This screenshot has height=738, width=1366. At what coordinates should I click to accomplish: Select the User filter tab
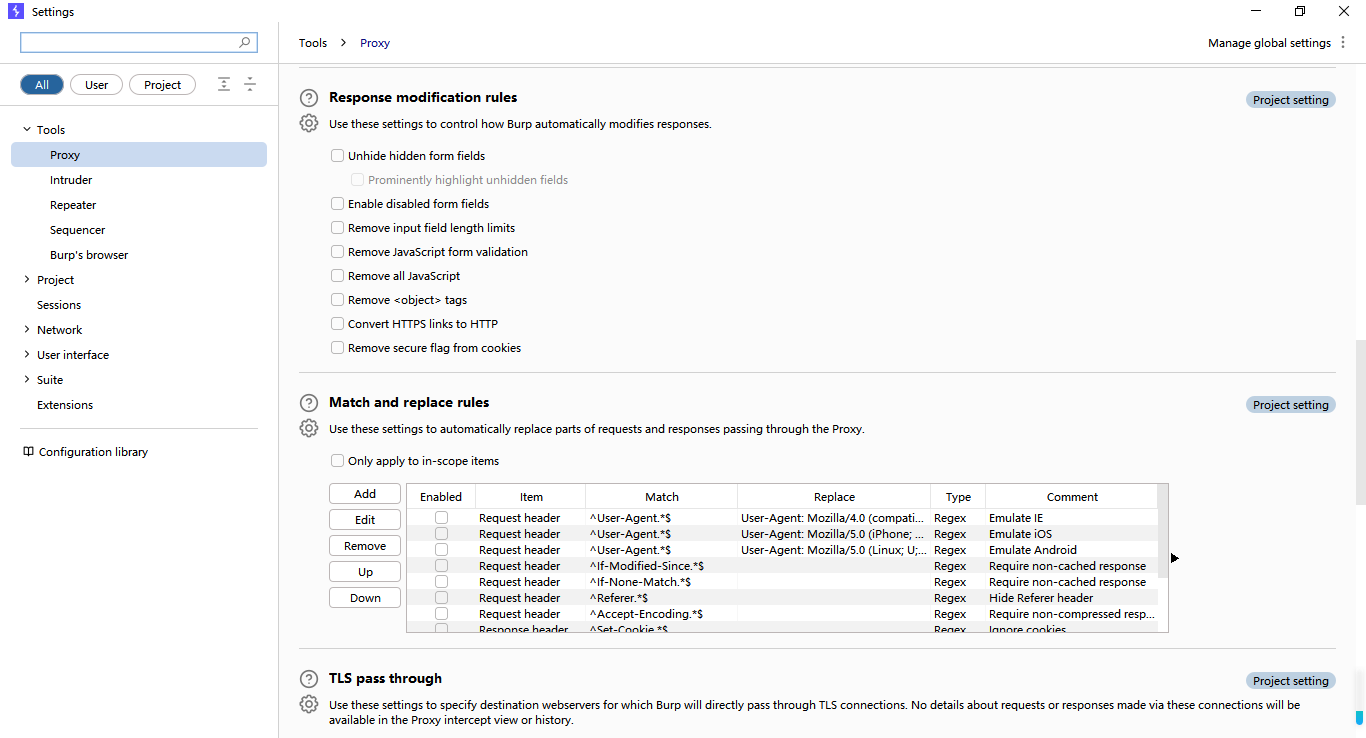pos(96,85)
